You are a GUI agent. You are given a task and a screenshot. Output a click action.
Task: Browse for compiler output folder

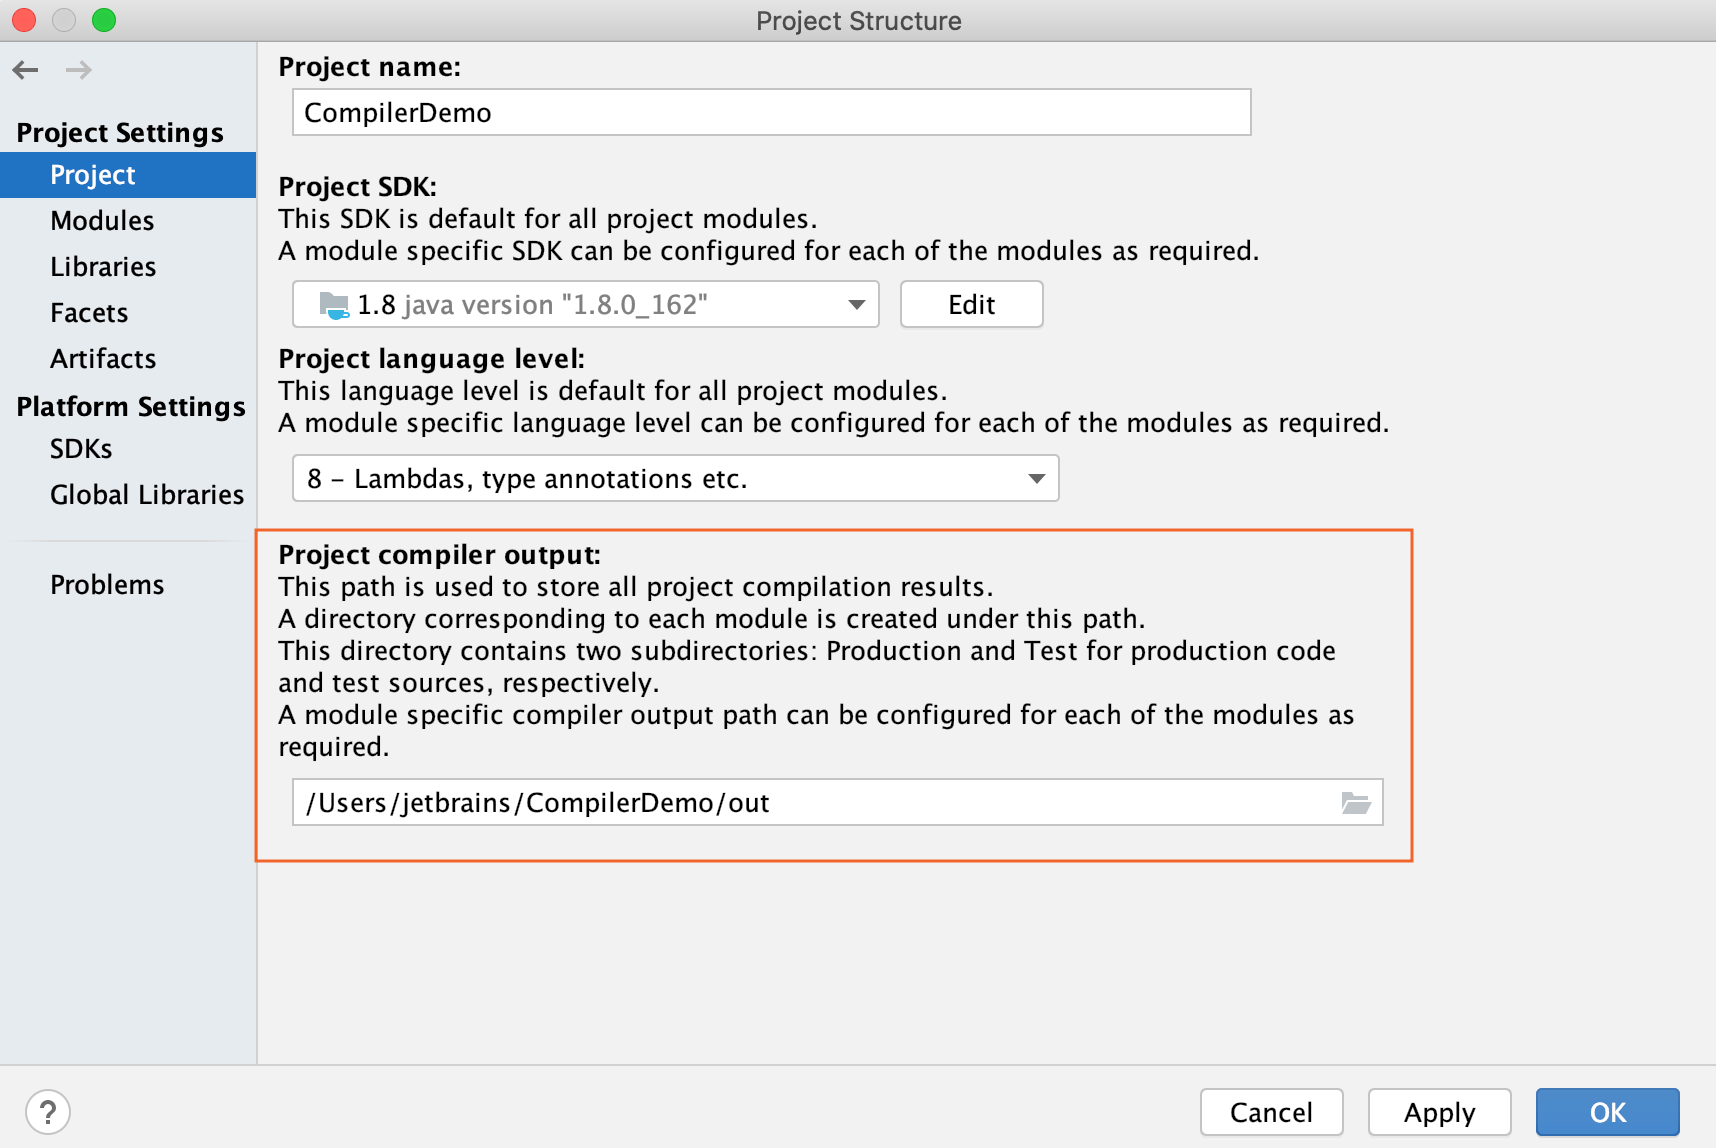[x=1357, y=802]
